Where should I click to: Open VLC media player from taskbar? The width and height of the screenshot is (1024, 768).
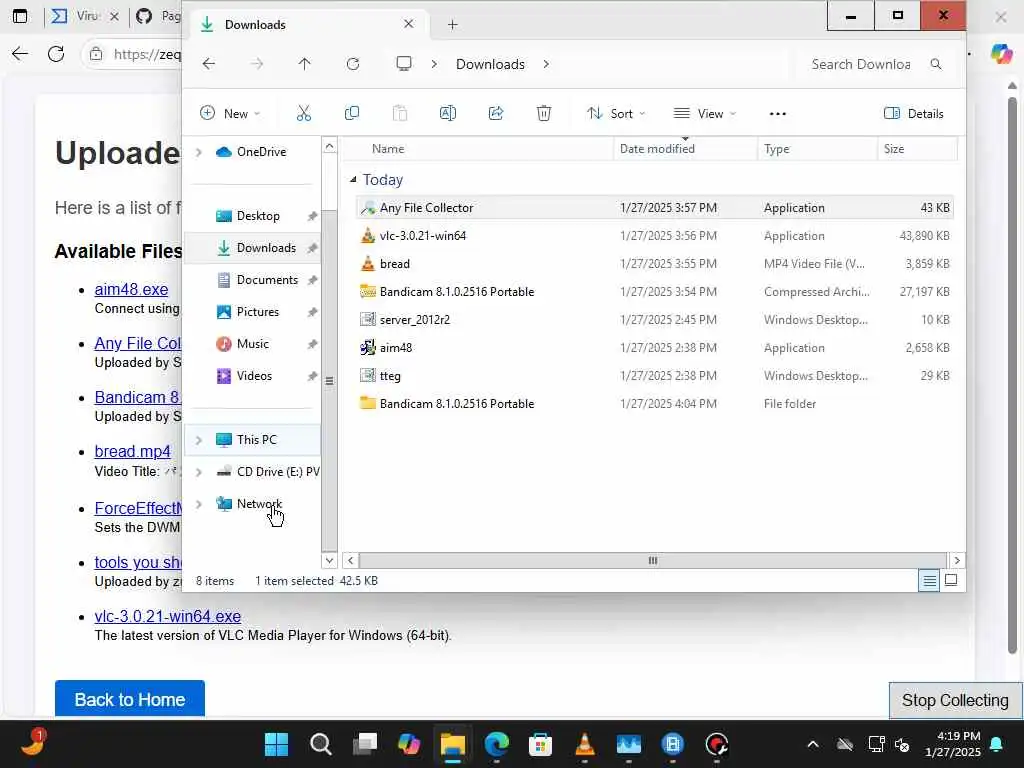pos(584,744)
